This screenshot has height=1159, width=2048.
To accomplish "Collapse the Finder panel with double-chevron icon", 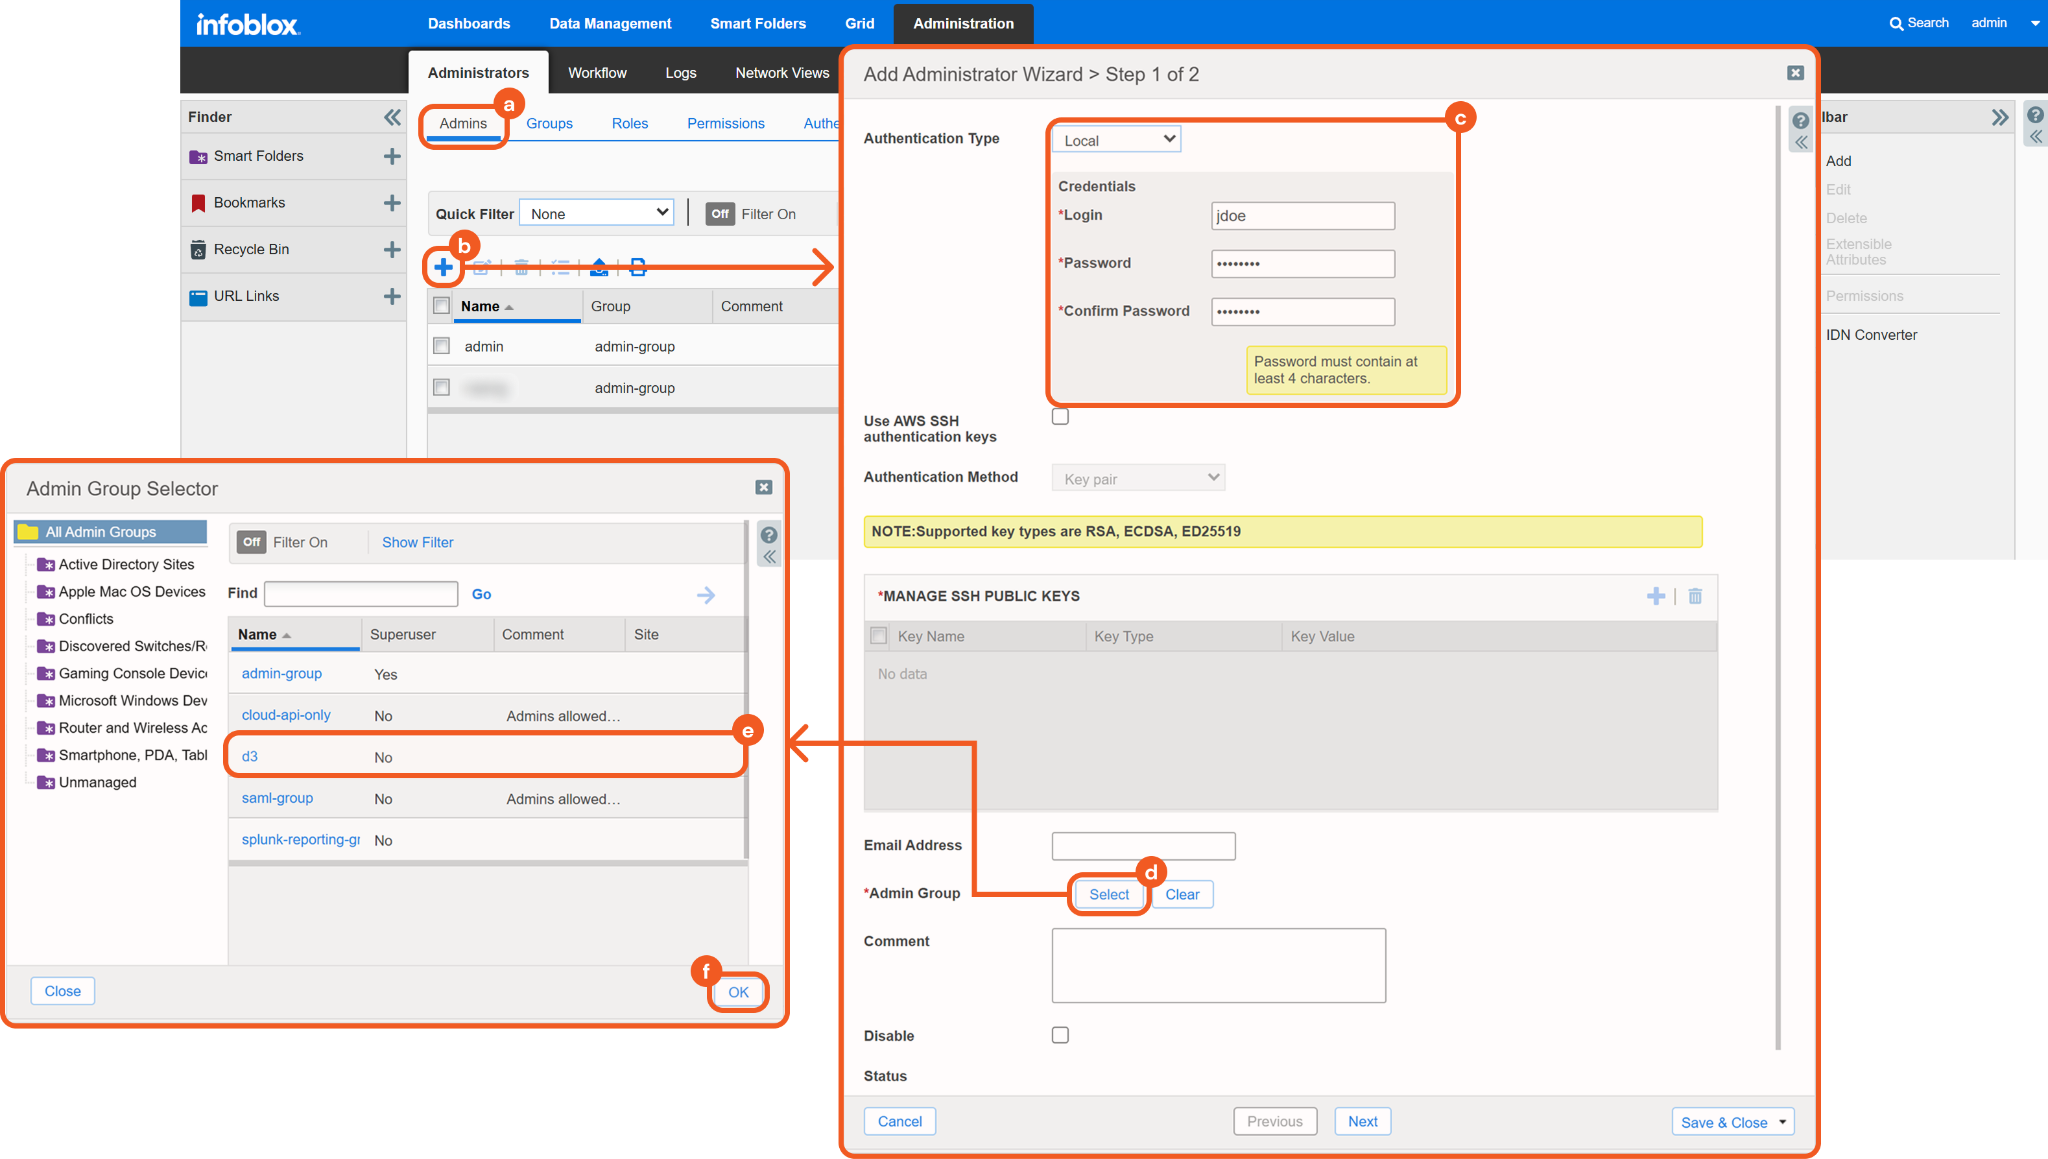I will tap(392, 117).
